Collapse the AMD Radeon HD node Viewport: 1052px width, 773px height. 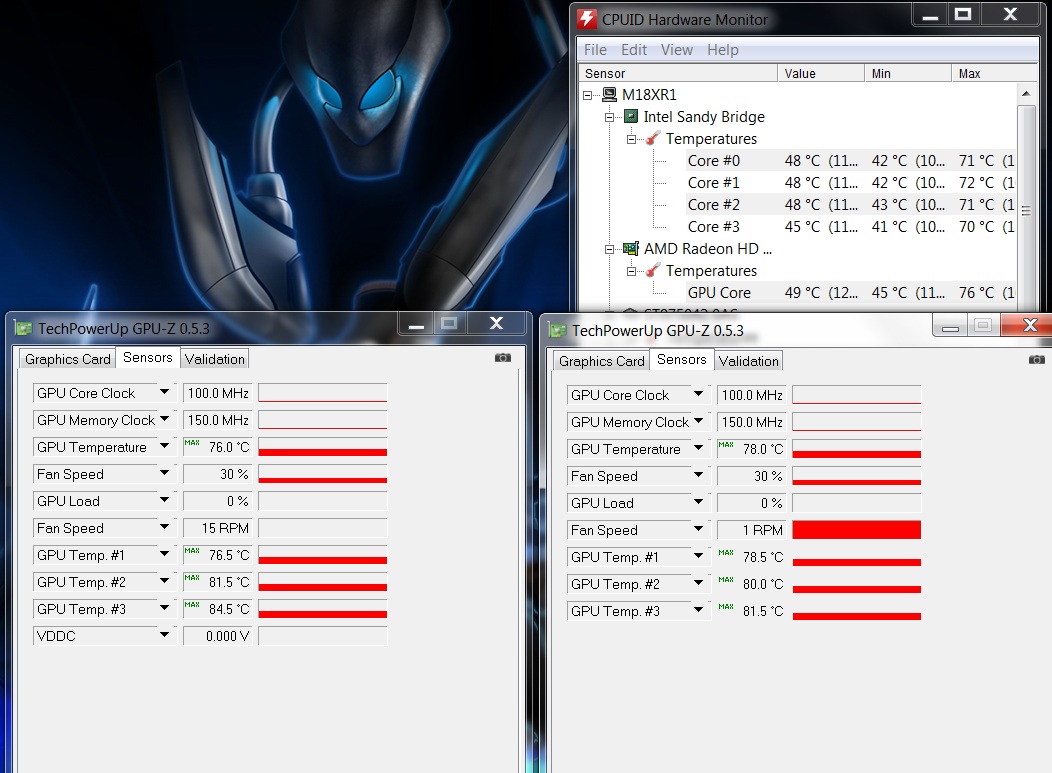pos(609,250)
